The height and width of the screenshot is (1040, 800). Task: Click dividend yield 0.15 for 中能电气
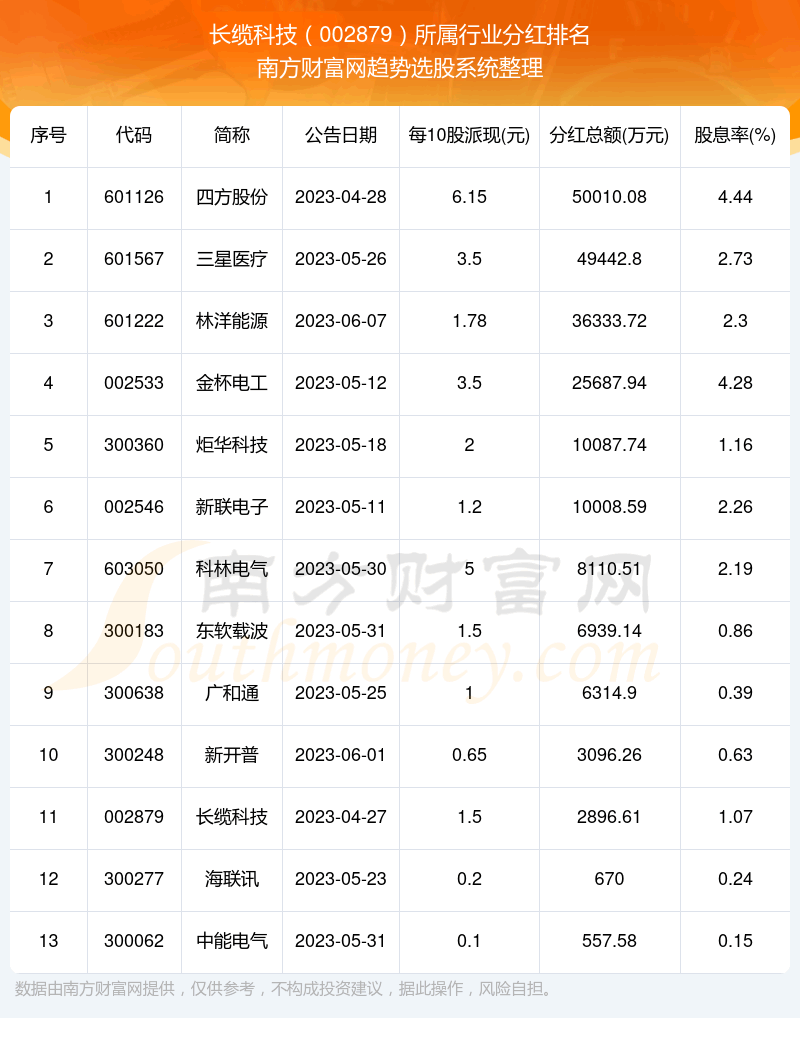735,941
